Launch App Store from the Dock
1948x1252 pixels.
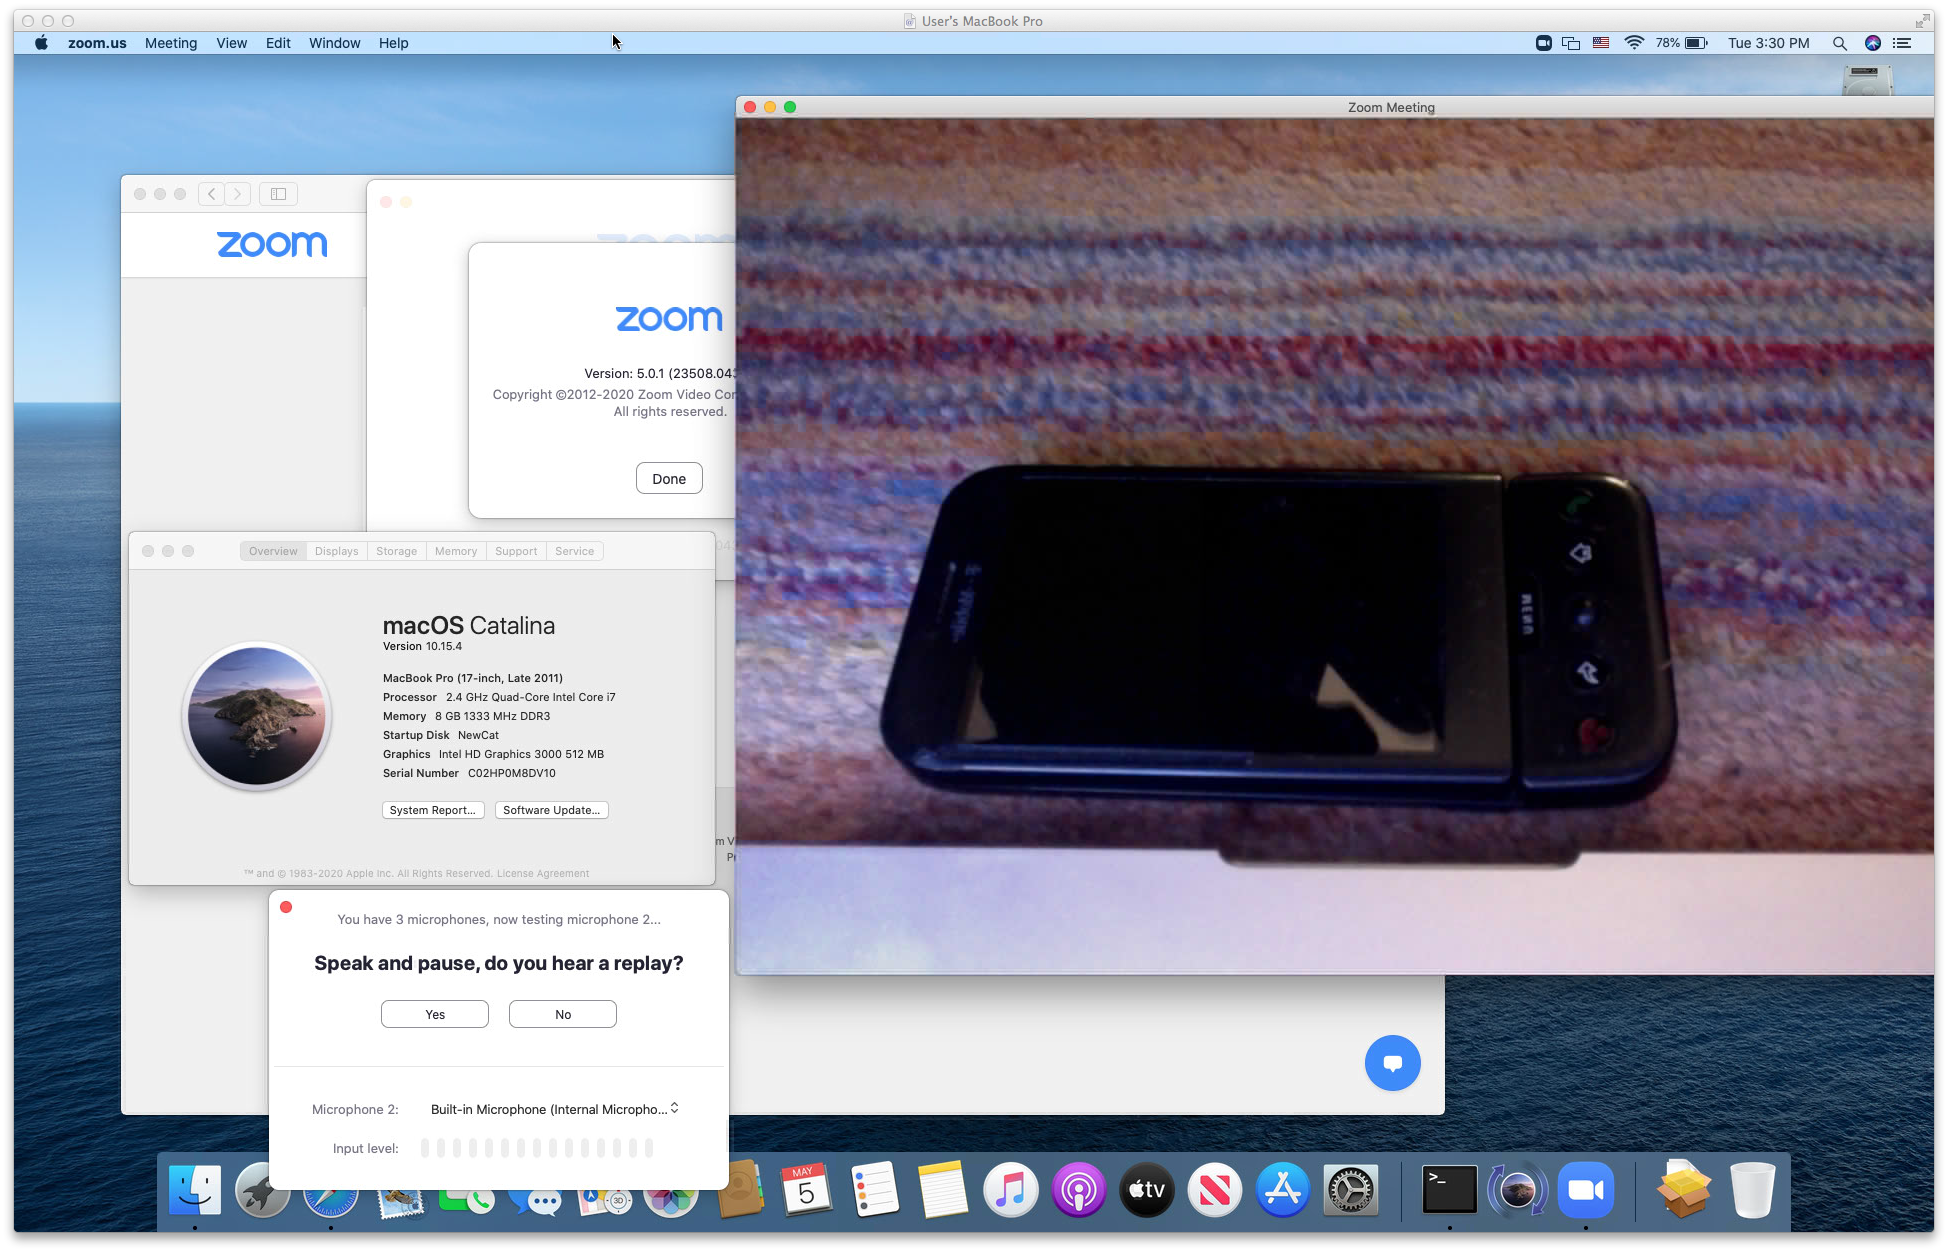coord(1282,1190)
